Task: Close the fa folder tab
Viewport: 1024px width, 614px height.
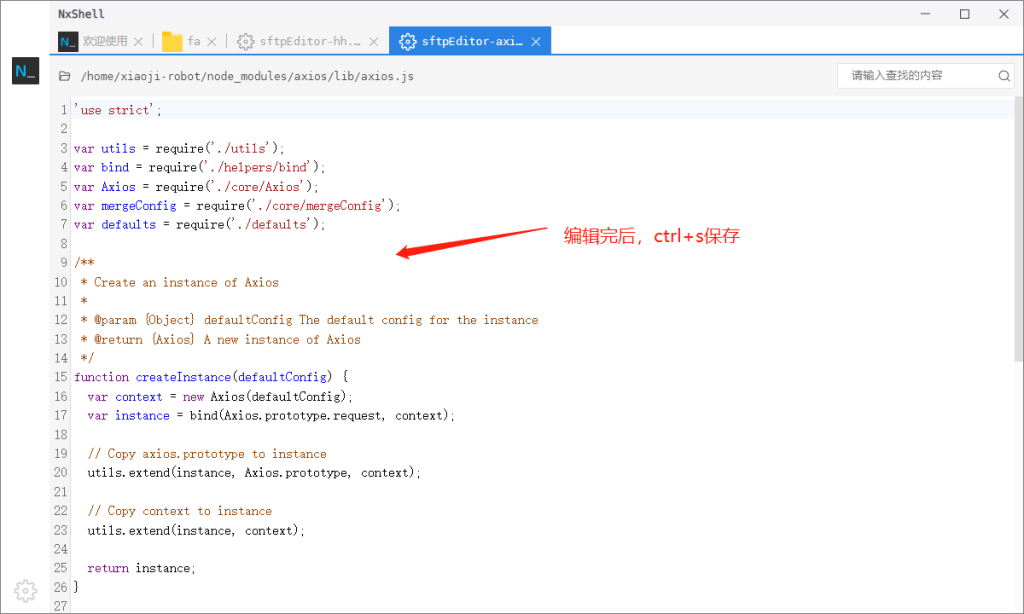Action: (212, 42)
